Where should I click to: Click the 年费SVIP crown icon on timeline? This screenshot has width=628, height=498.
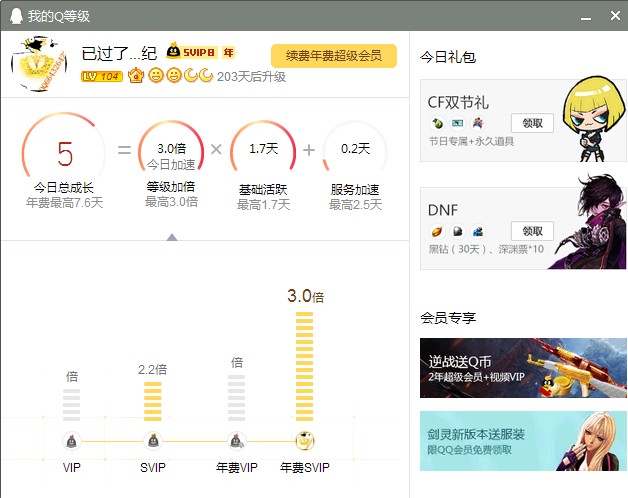[305, 441]
